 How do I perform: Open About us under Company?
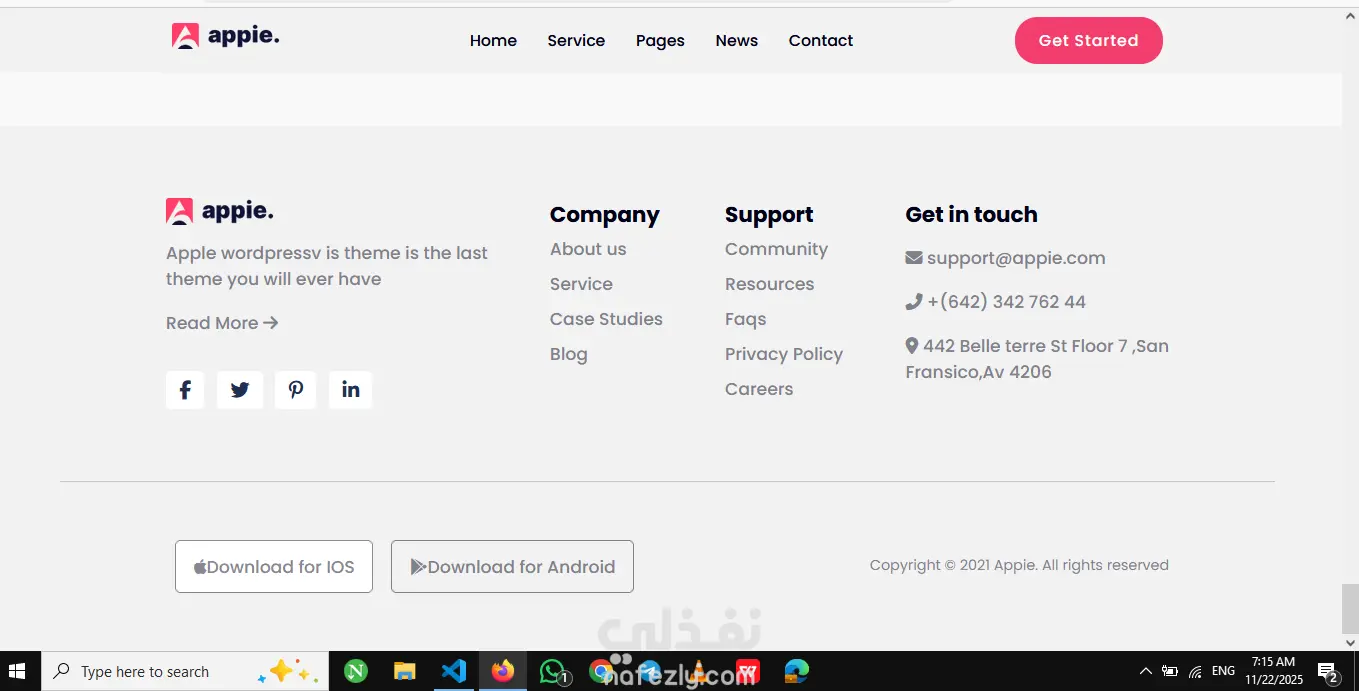pyautogui.click(x=588, y=249)
